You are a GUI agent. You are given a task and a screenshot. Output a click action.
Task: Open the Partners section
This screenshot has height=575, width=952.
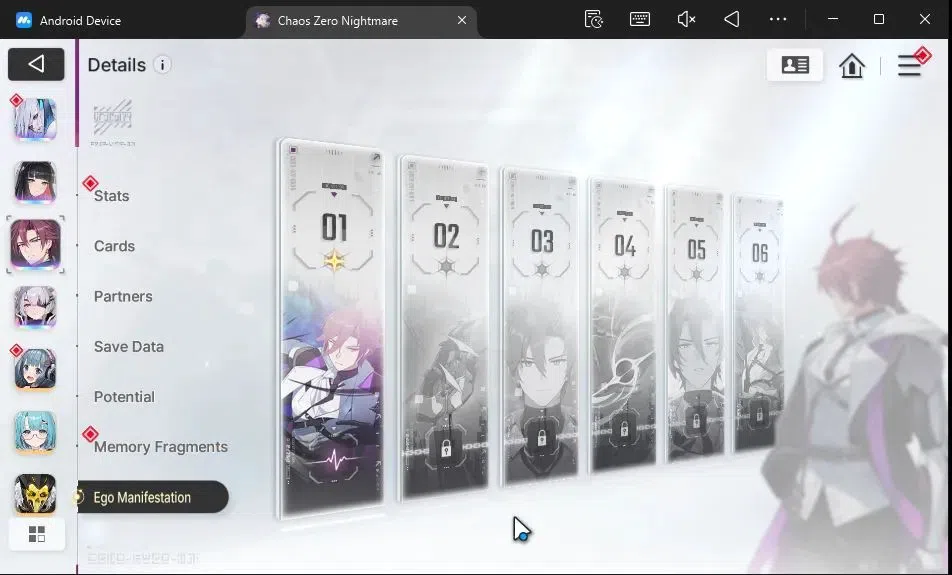click(x=123, y=296)
